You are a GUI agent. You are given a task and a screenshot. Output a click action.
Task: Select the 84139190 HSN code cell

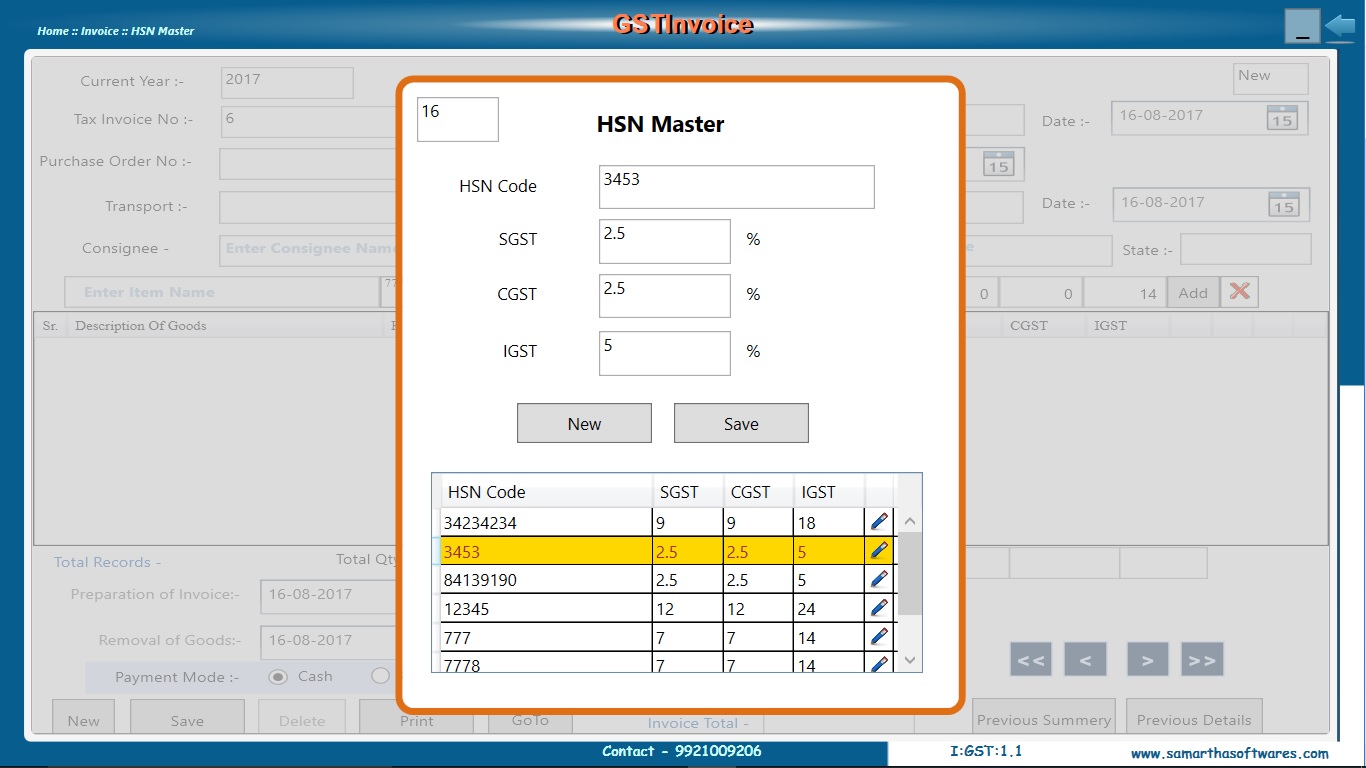[x=546, y=580]
